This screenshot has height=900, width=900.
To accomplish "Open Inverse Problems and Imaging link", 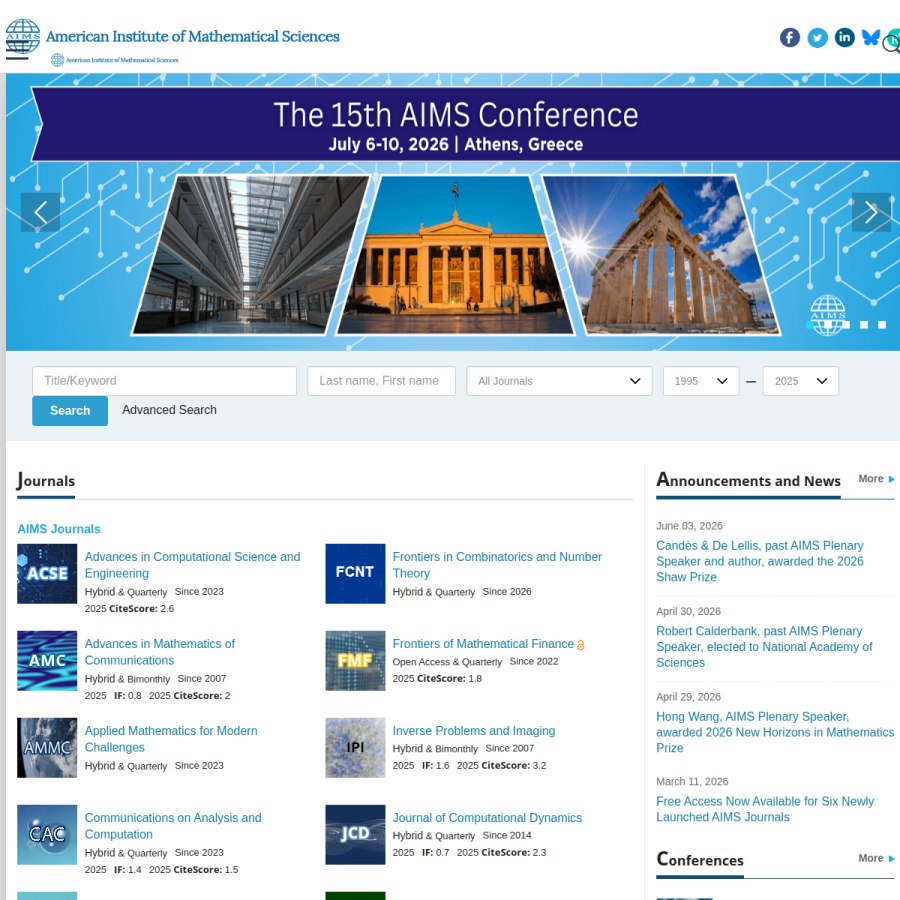I will pos(474,731).
